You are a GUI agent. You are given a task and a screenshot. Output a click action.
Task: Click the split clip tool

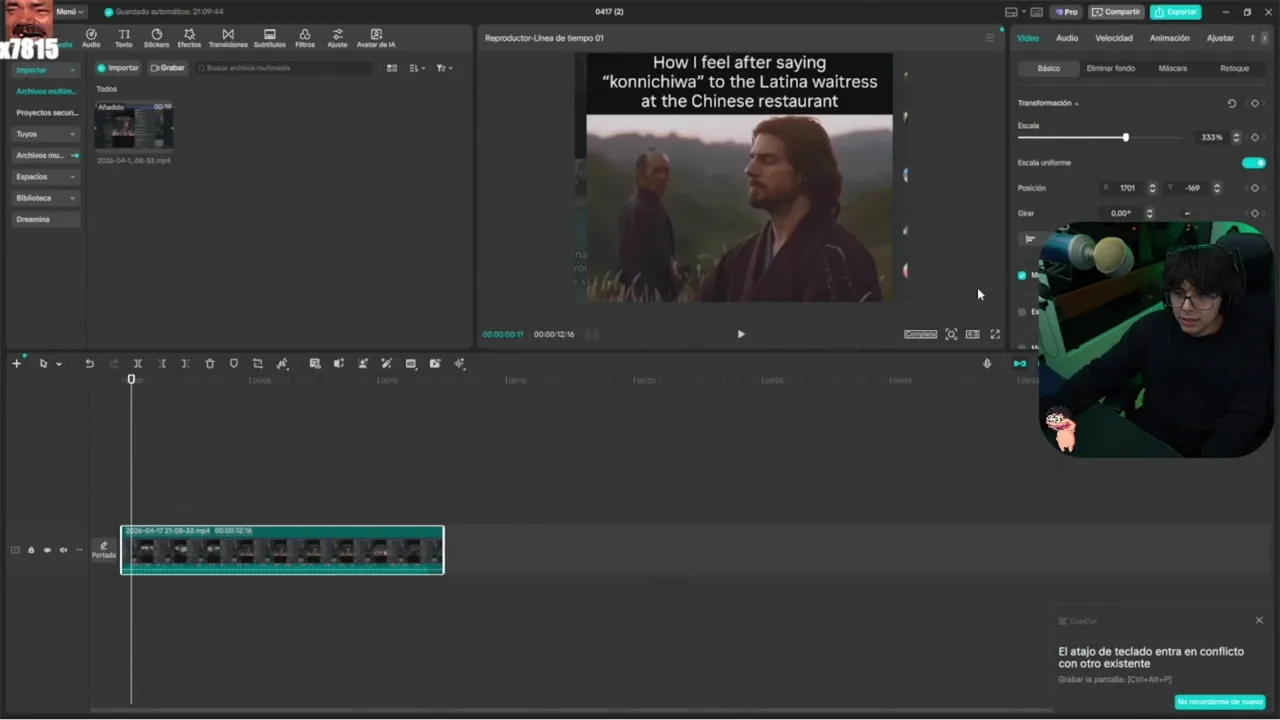[x=138, y=364]
